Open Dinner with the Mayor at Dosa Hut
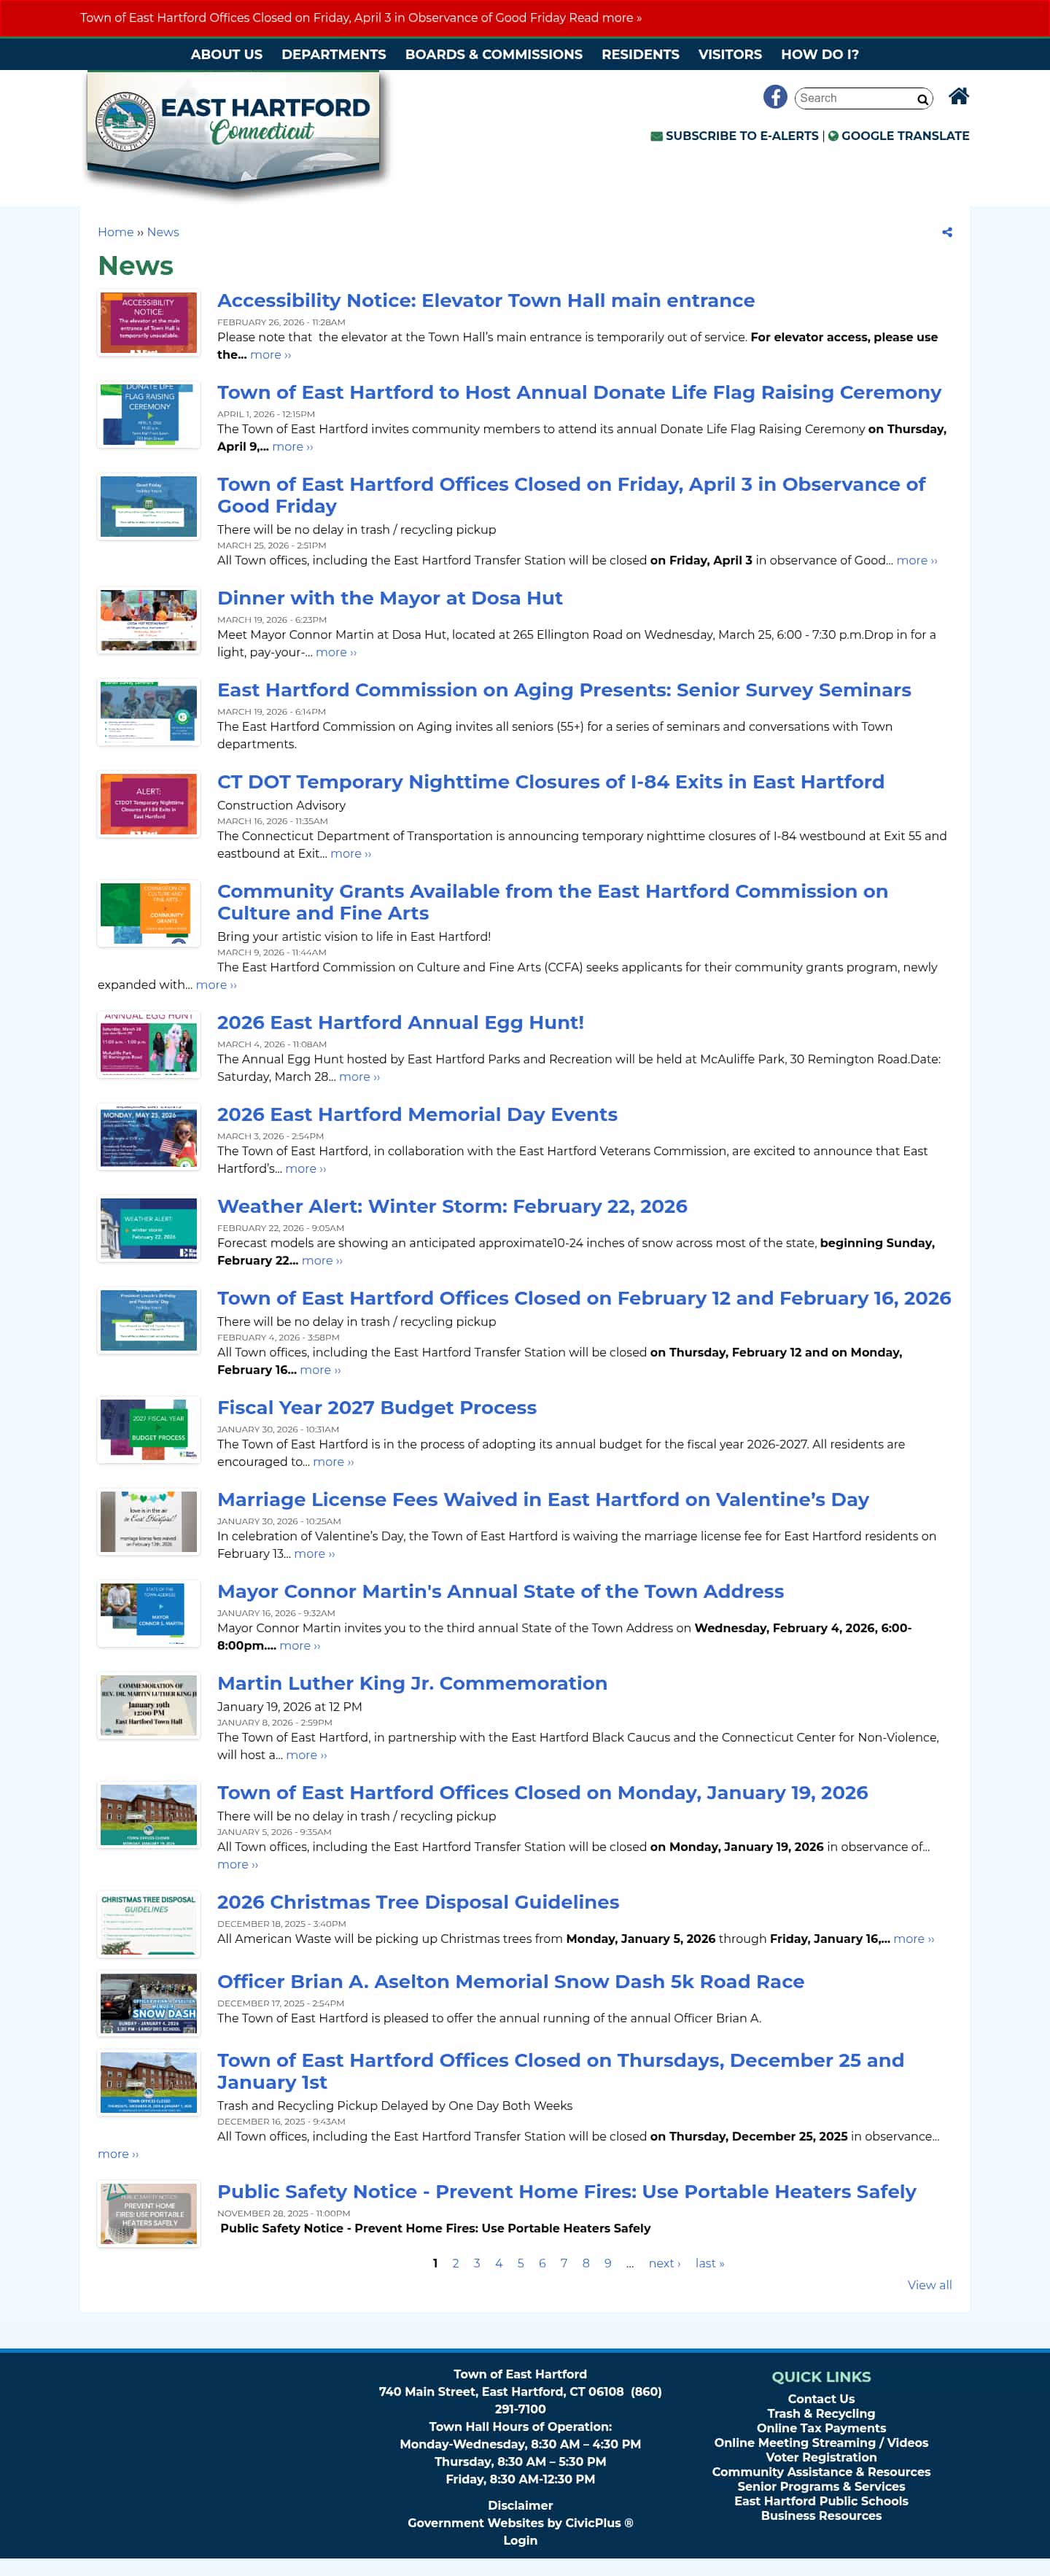 [390, 598]
